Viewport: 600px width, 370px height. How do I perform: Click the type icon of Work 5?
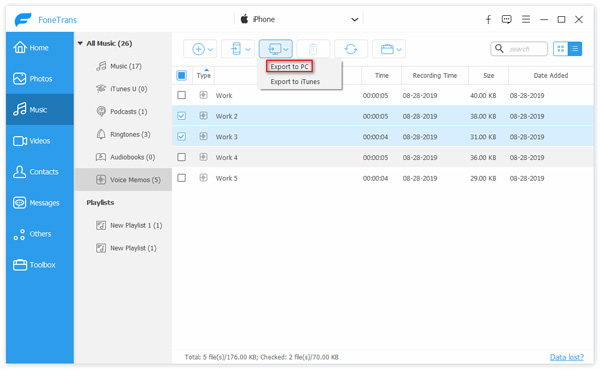pos(203,178)
